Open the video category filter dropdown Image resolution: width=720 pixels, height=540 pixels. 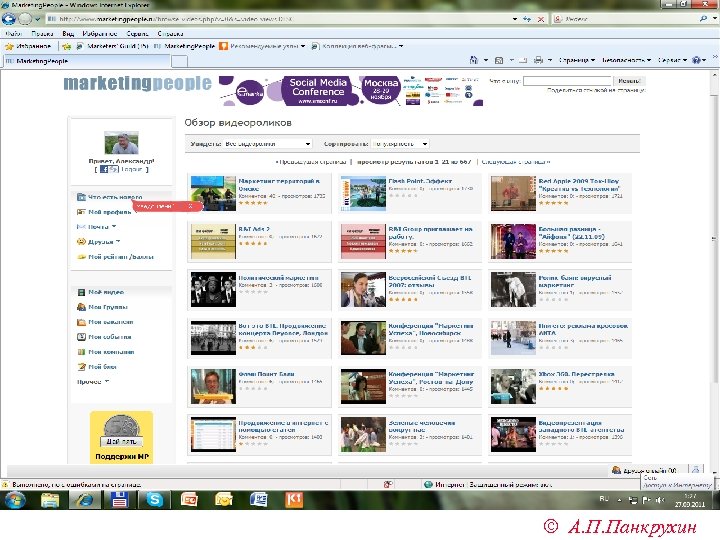pos(268,144)
